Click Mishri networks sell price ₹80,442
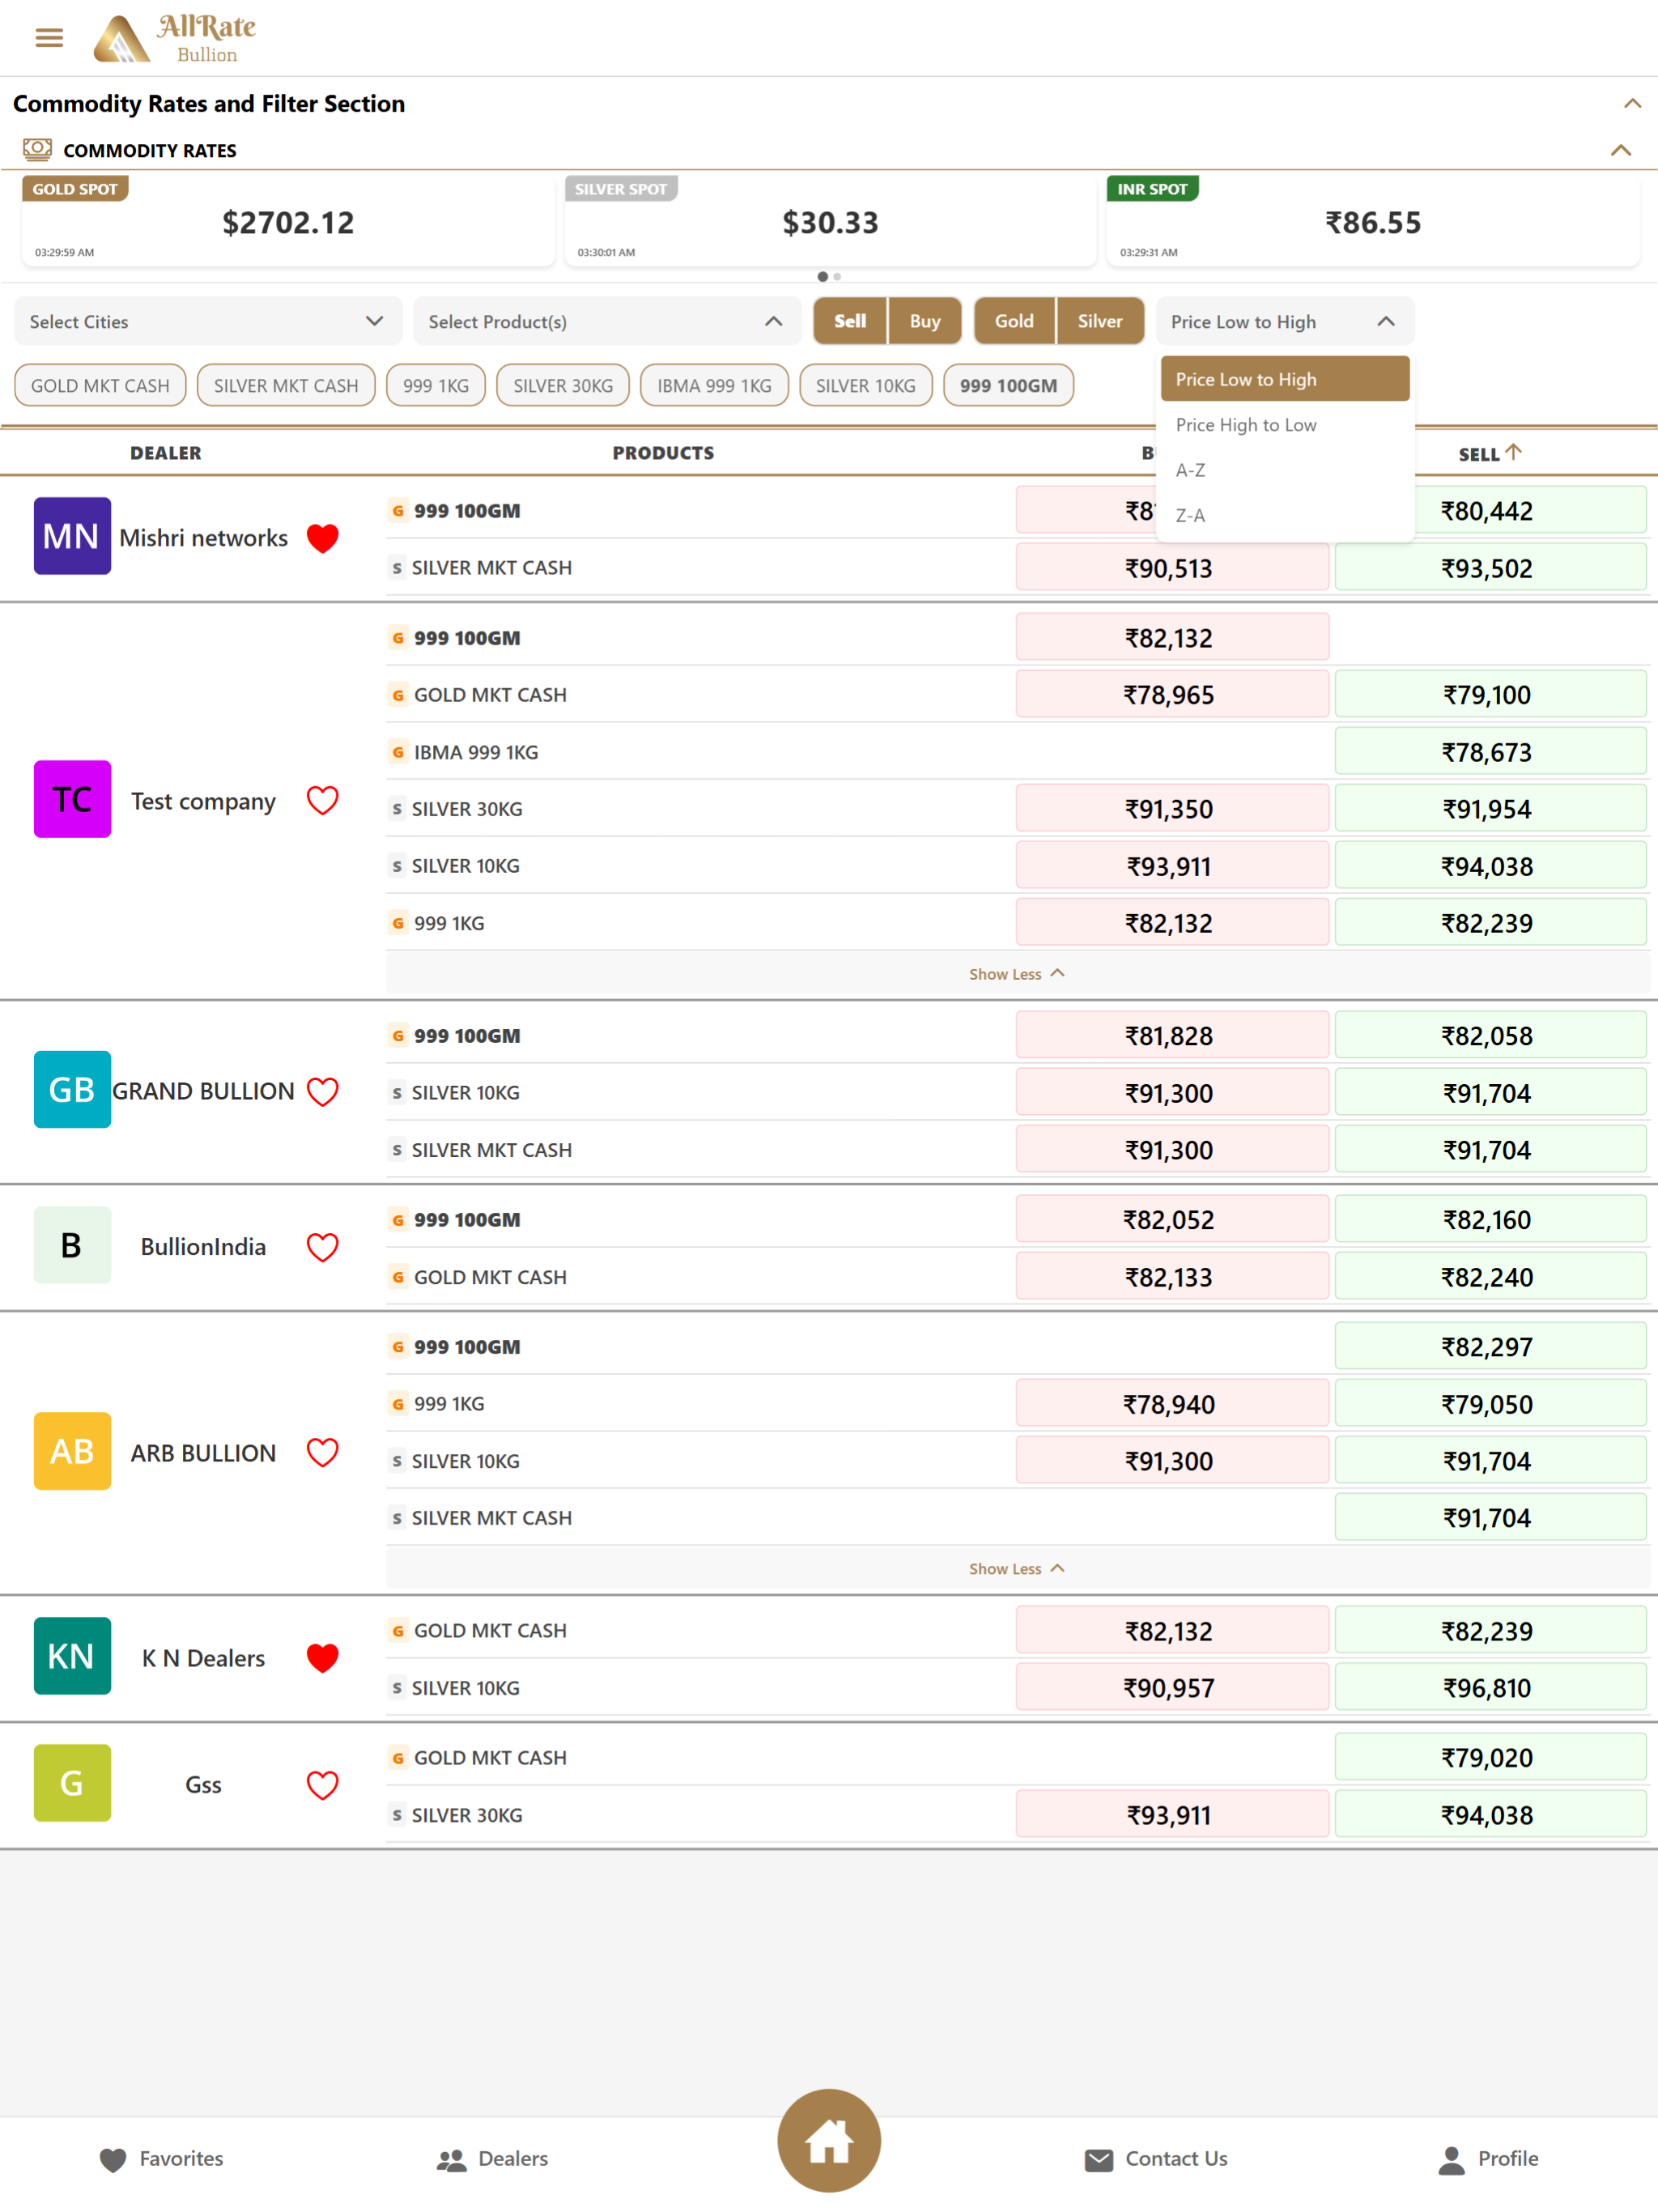 (x=1490, y=510)
